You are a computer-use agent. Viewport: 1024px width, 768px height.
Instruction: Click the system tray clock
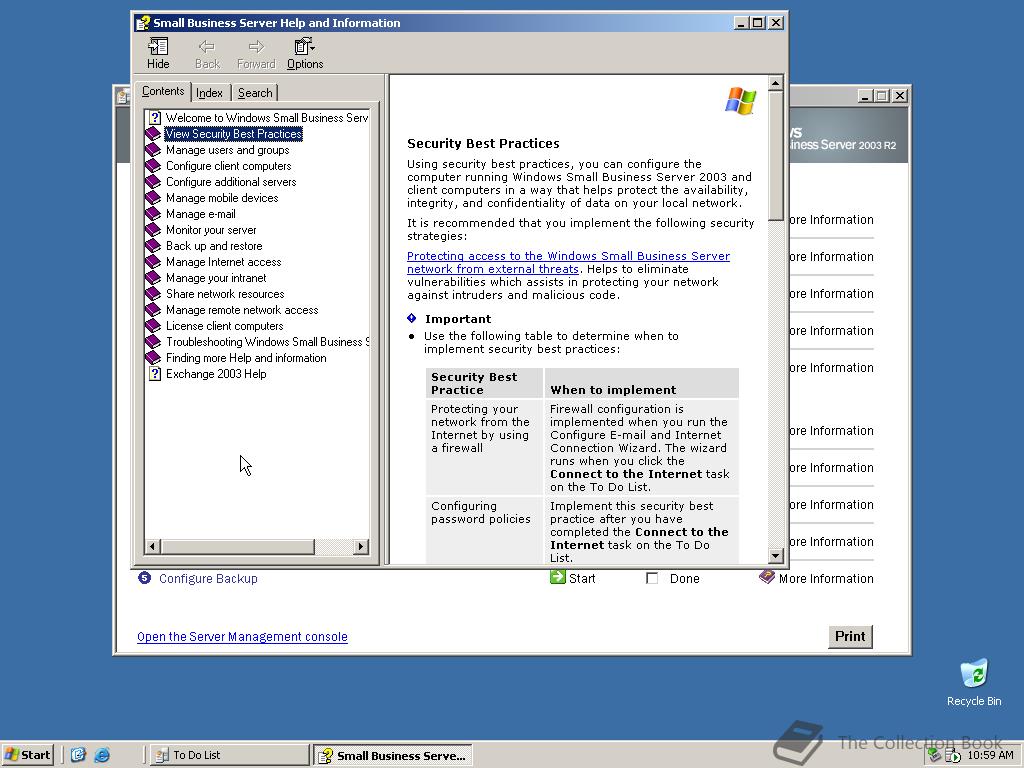click(990, 755)
